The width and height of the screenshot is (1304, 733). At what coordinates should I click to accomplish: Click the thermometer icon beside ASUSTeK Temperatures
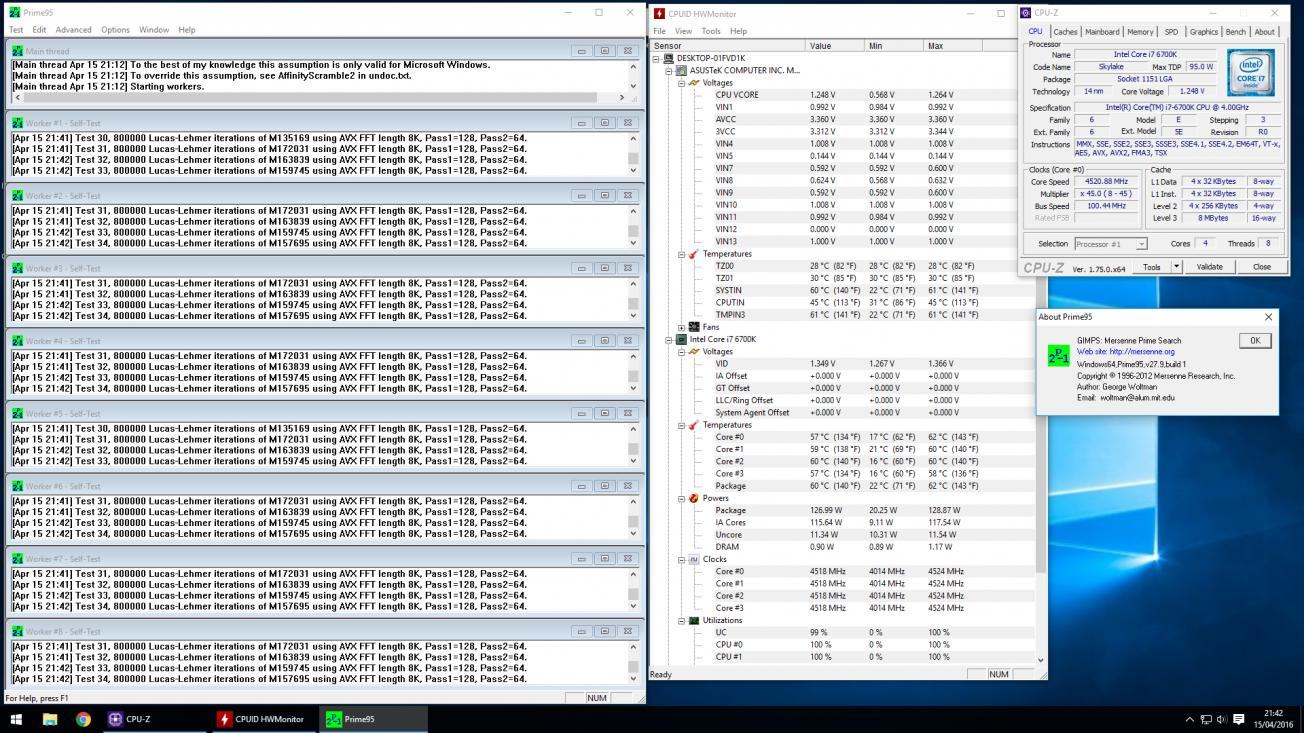[x=694, y=254]
